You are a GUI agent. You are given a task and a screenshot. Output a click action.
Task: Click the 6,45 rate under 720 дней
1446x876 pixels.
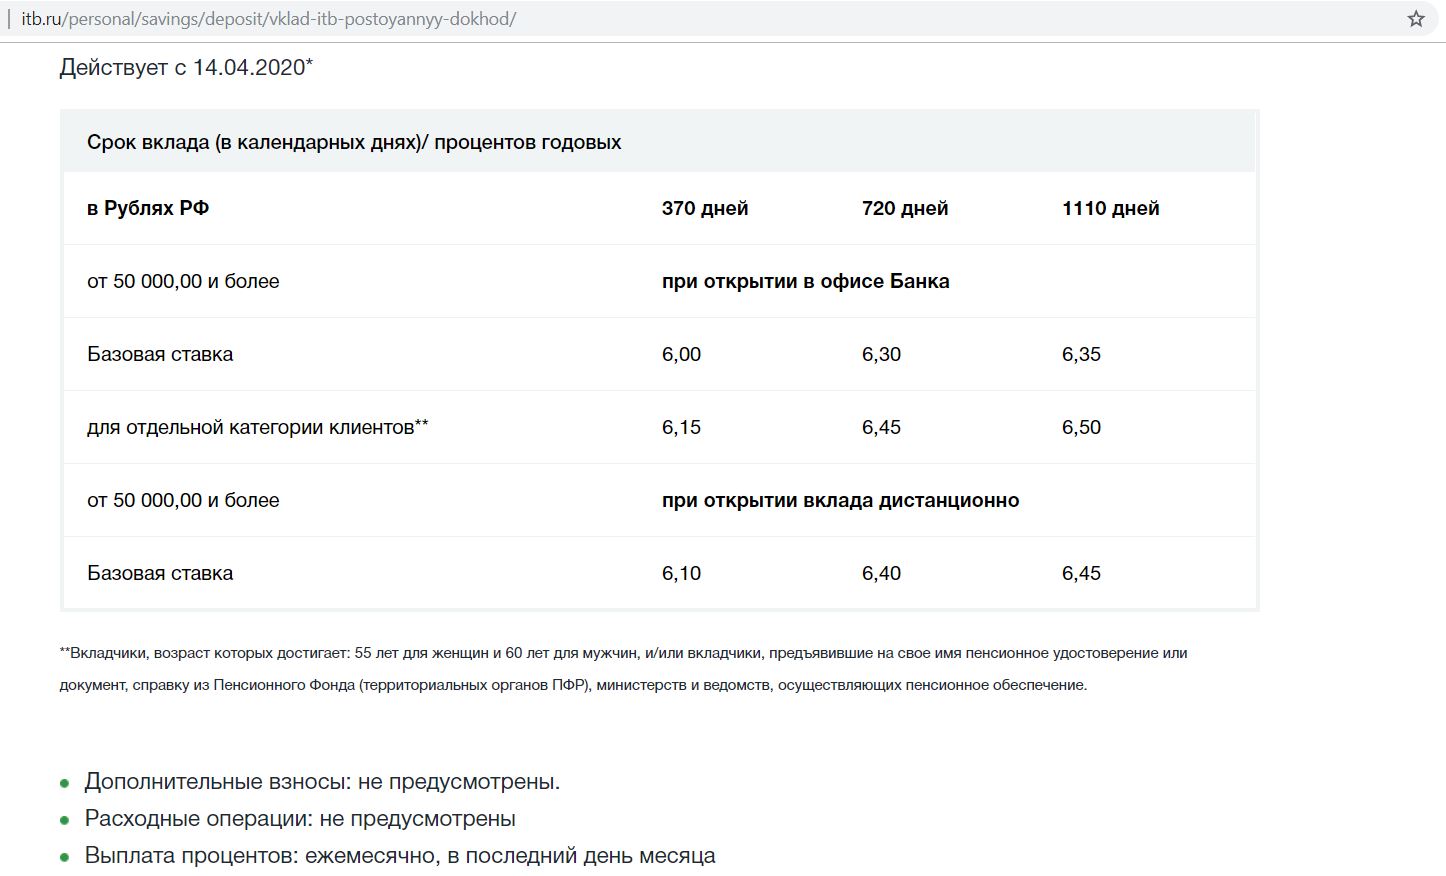pyautogui.click(x=881, y=427)
